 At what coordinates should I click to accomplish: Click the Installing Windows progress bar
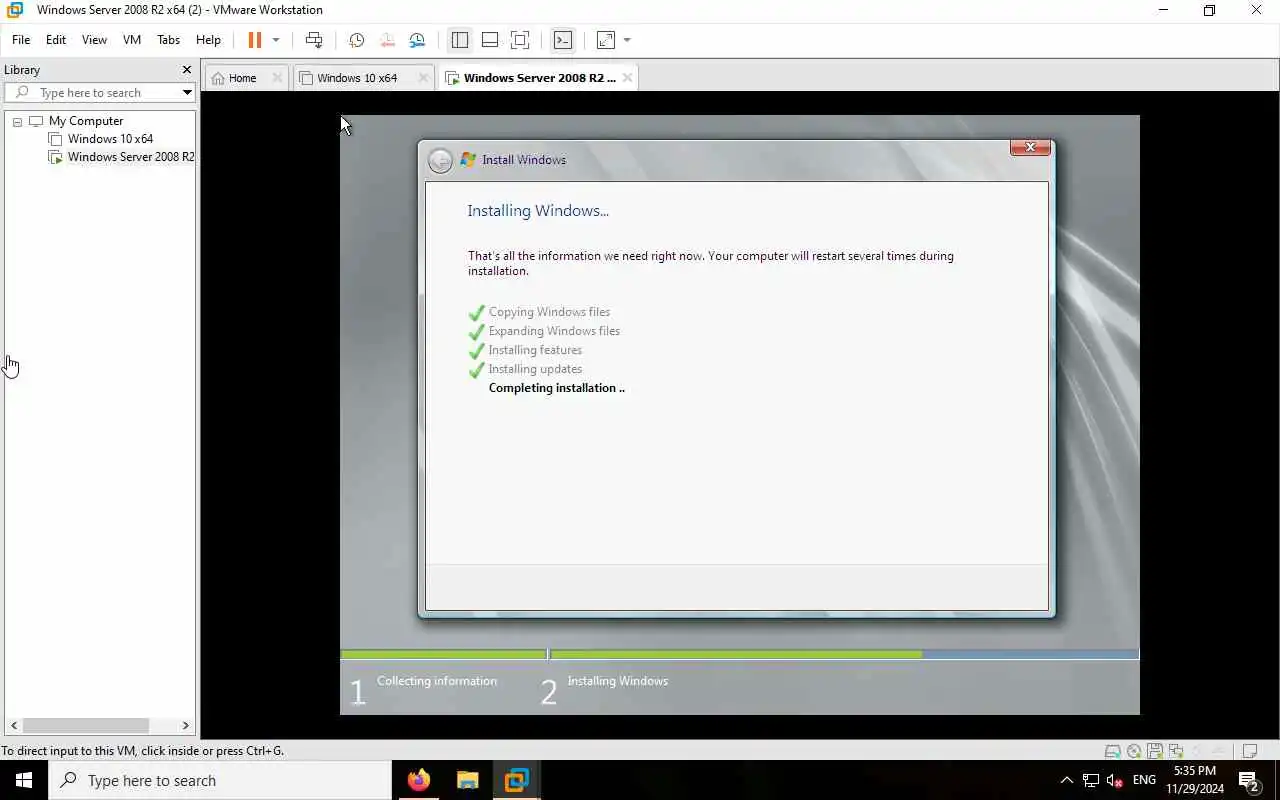click(x=844, y=655)
